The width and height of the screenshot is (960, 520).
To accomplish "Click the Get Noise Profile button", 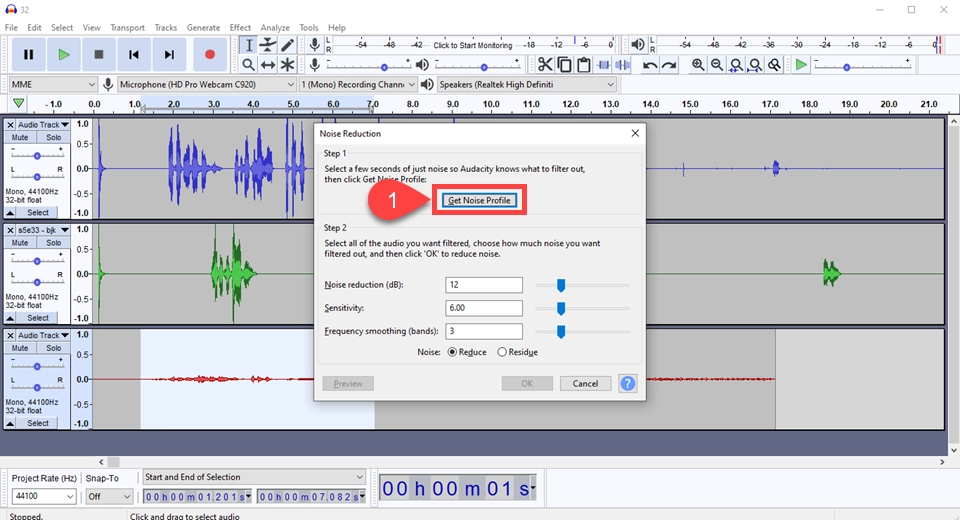I will [x=480, y=201].
